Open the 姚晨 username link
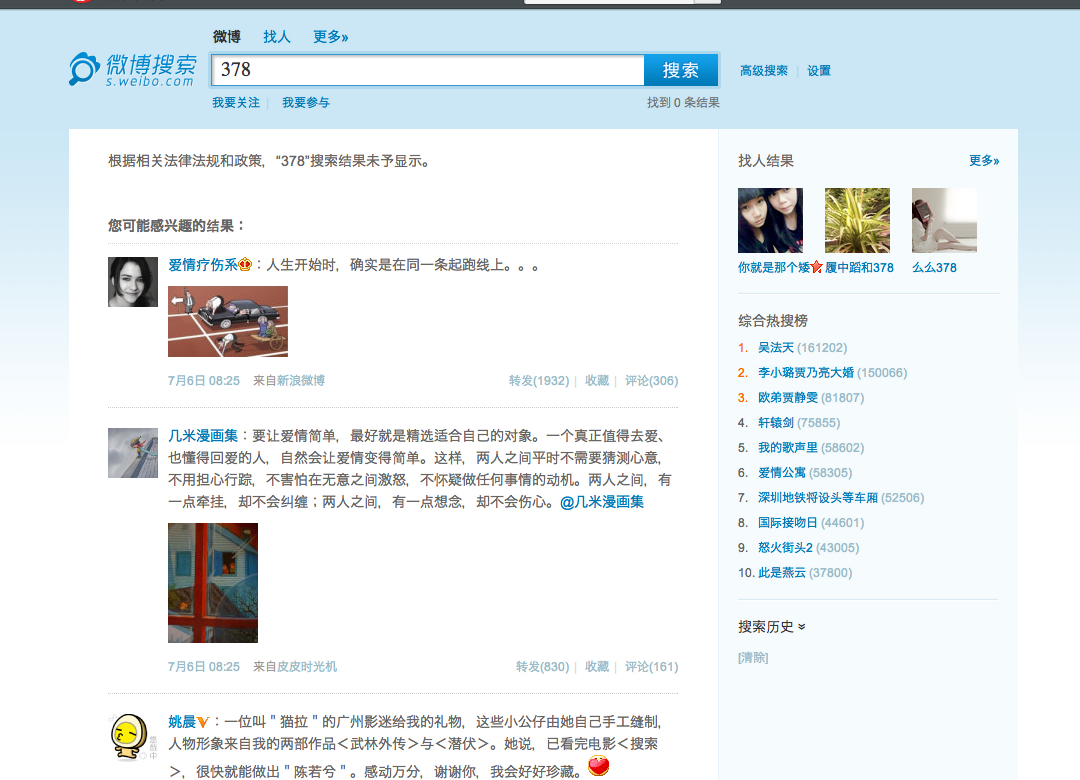The image size is (1080, 780). 182,722
